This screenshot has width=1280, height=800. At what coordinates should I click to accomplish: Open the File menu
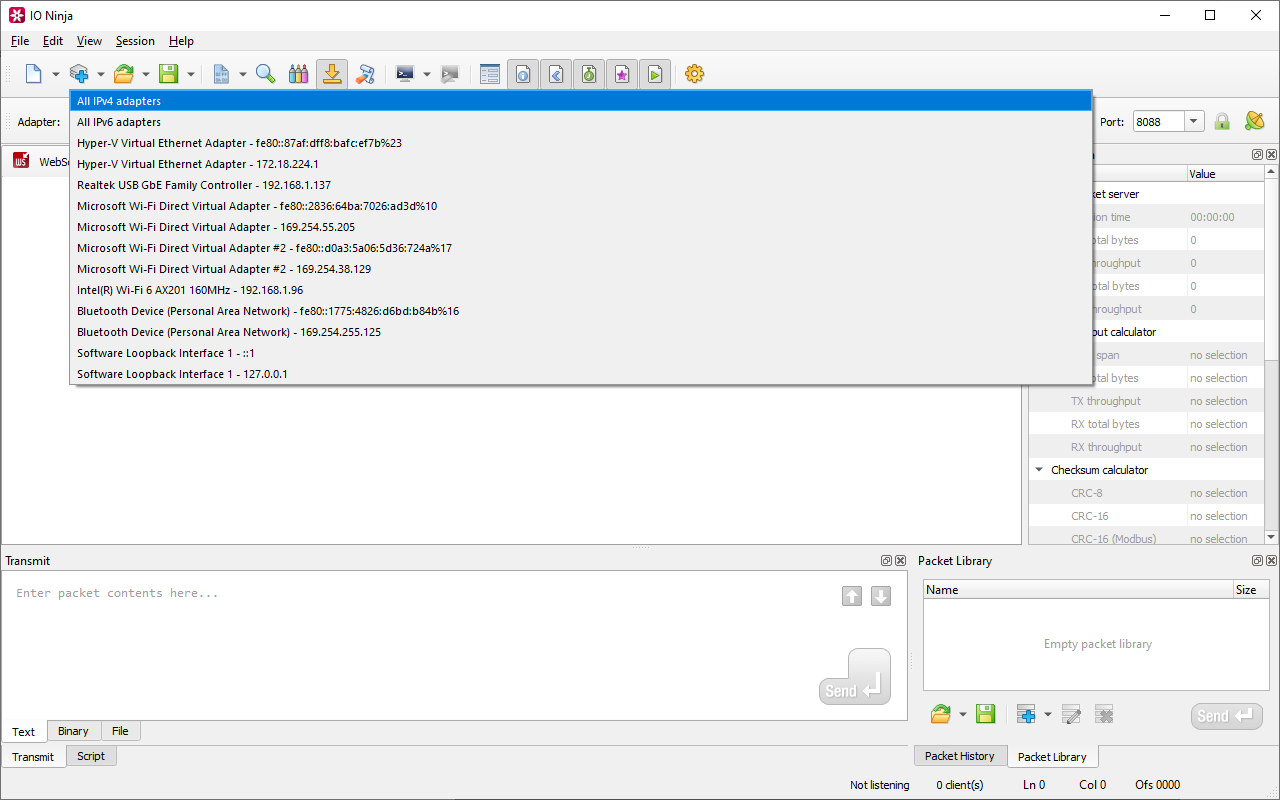coord(20,41)
